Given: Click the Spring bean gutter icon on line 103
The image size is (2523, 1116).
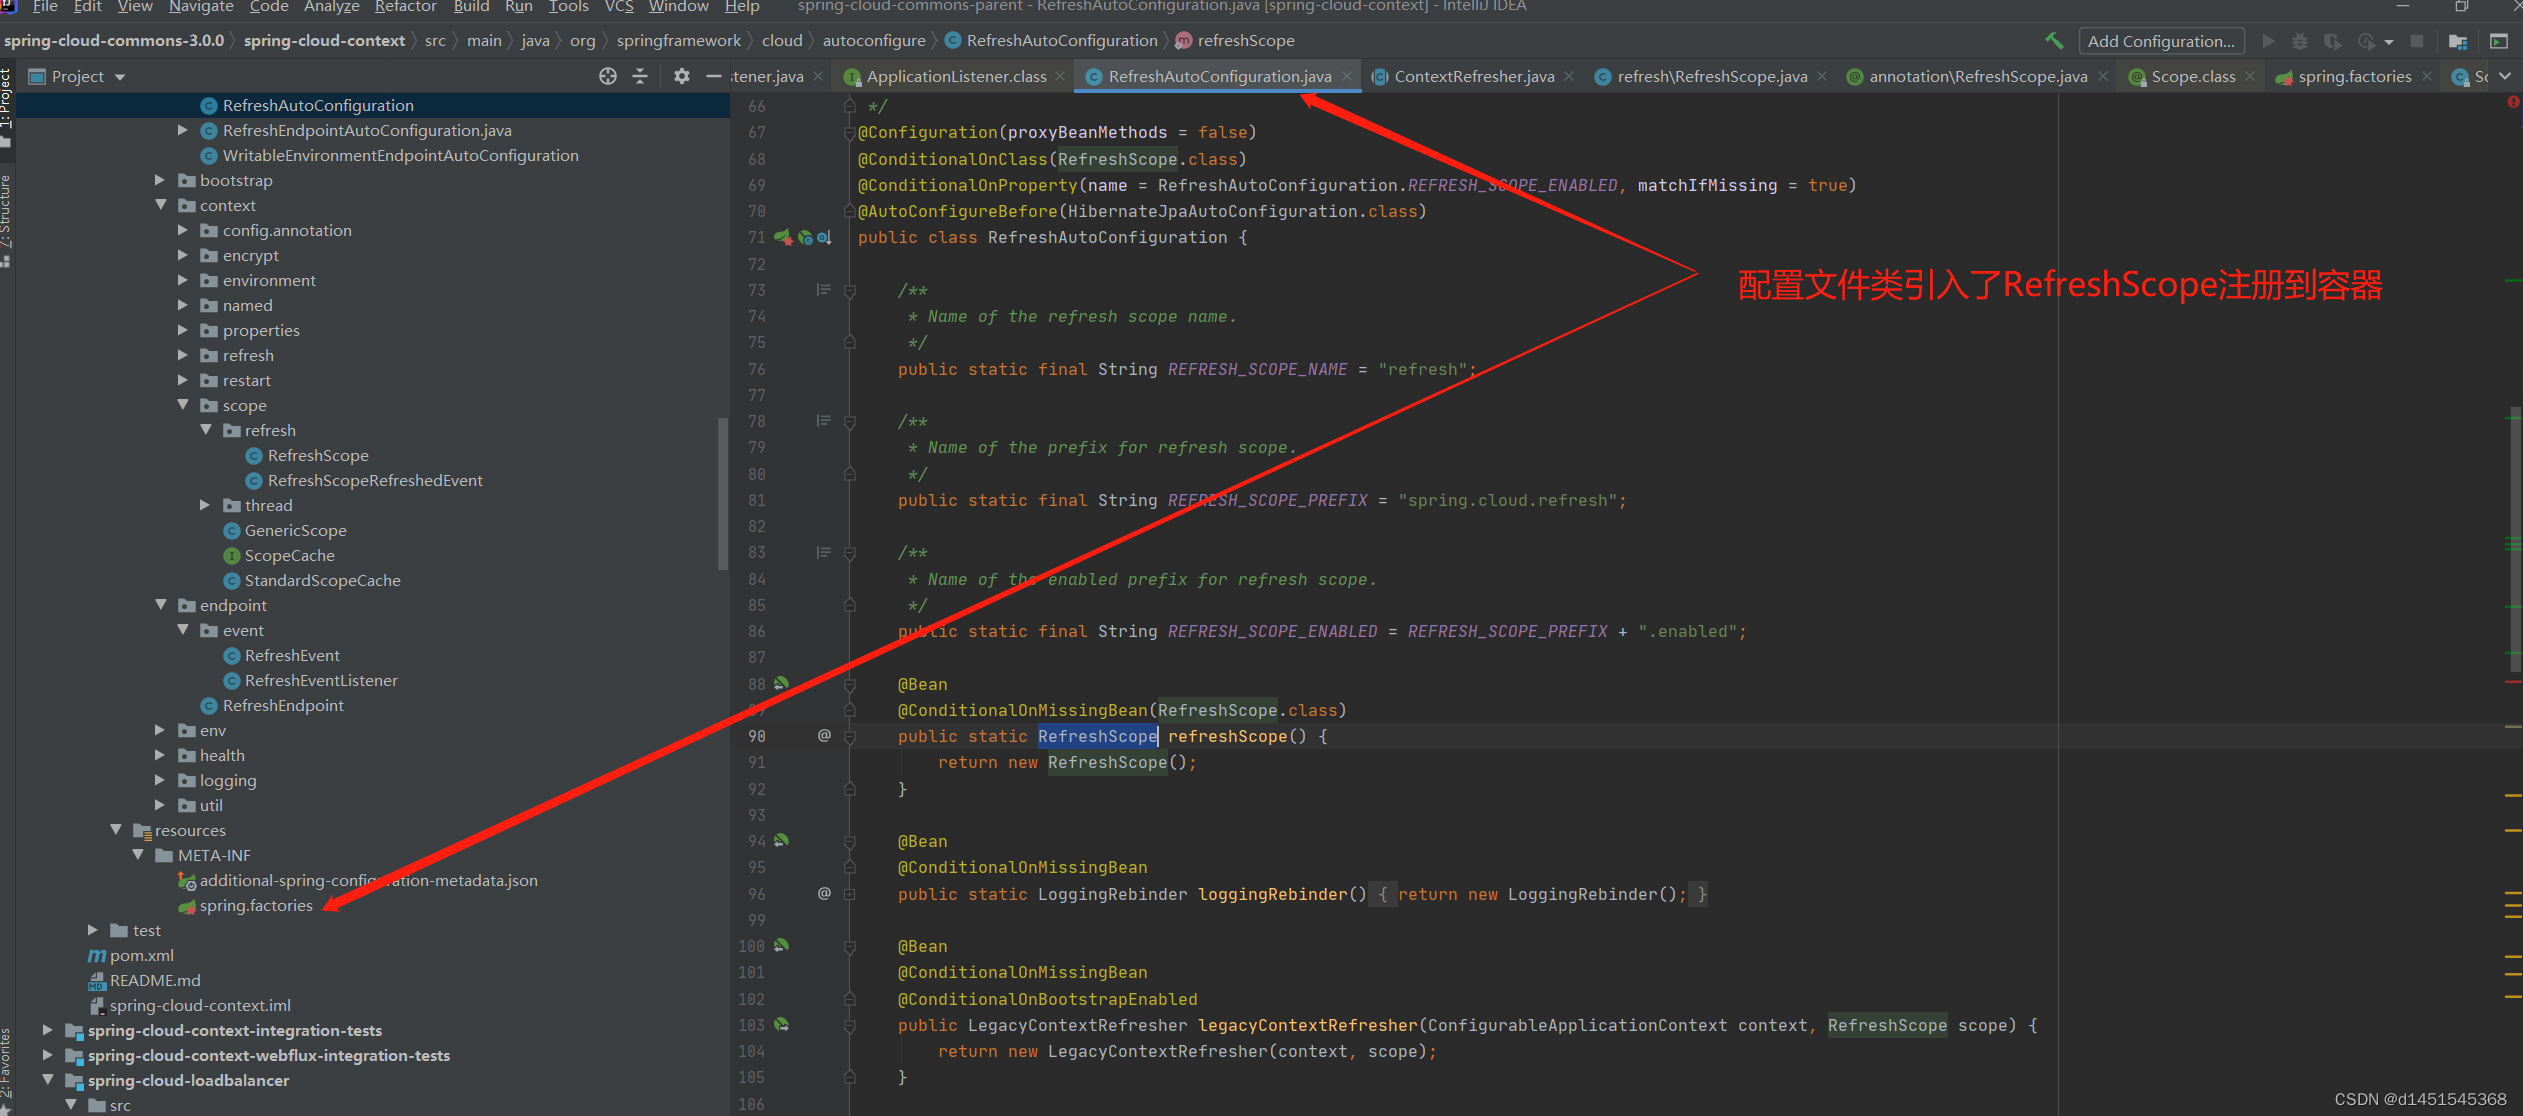Looking at the screenshot, I should point(782,1024).
